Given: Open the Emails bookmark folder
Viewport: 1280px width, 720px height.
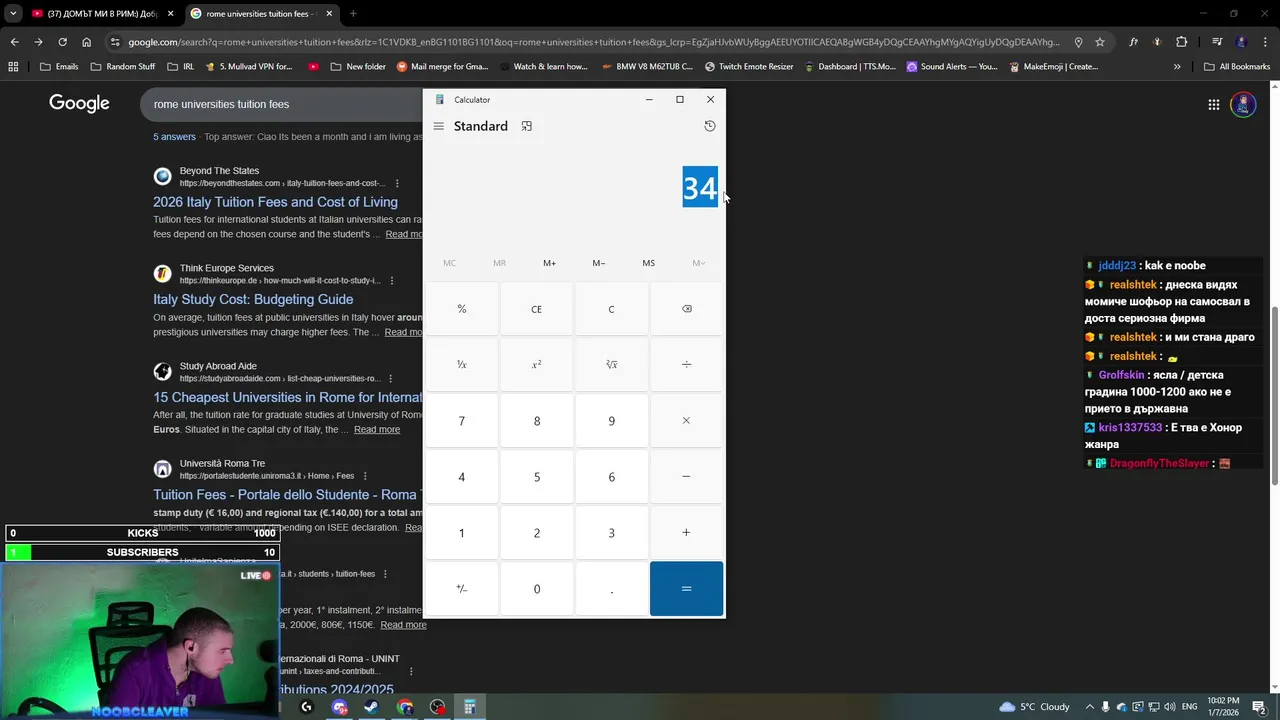Looking at the screenshot, I should [59, 67].
